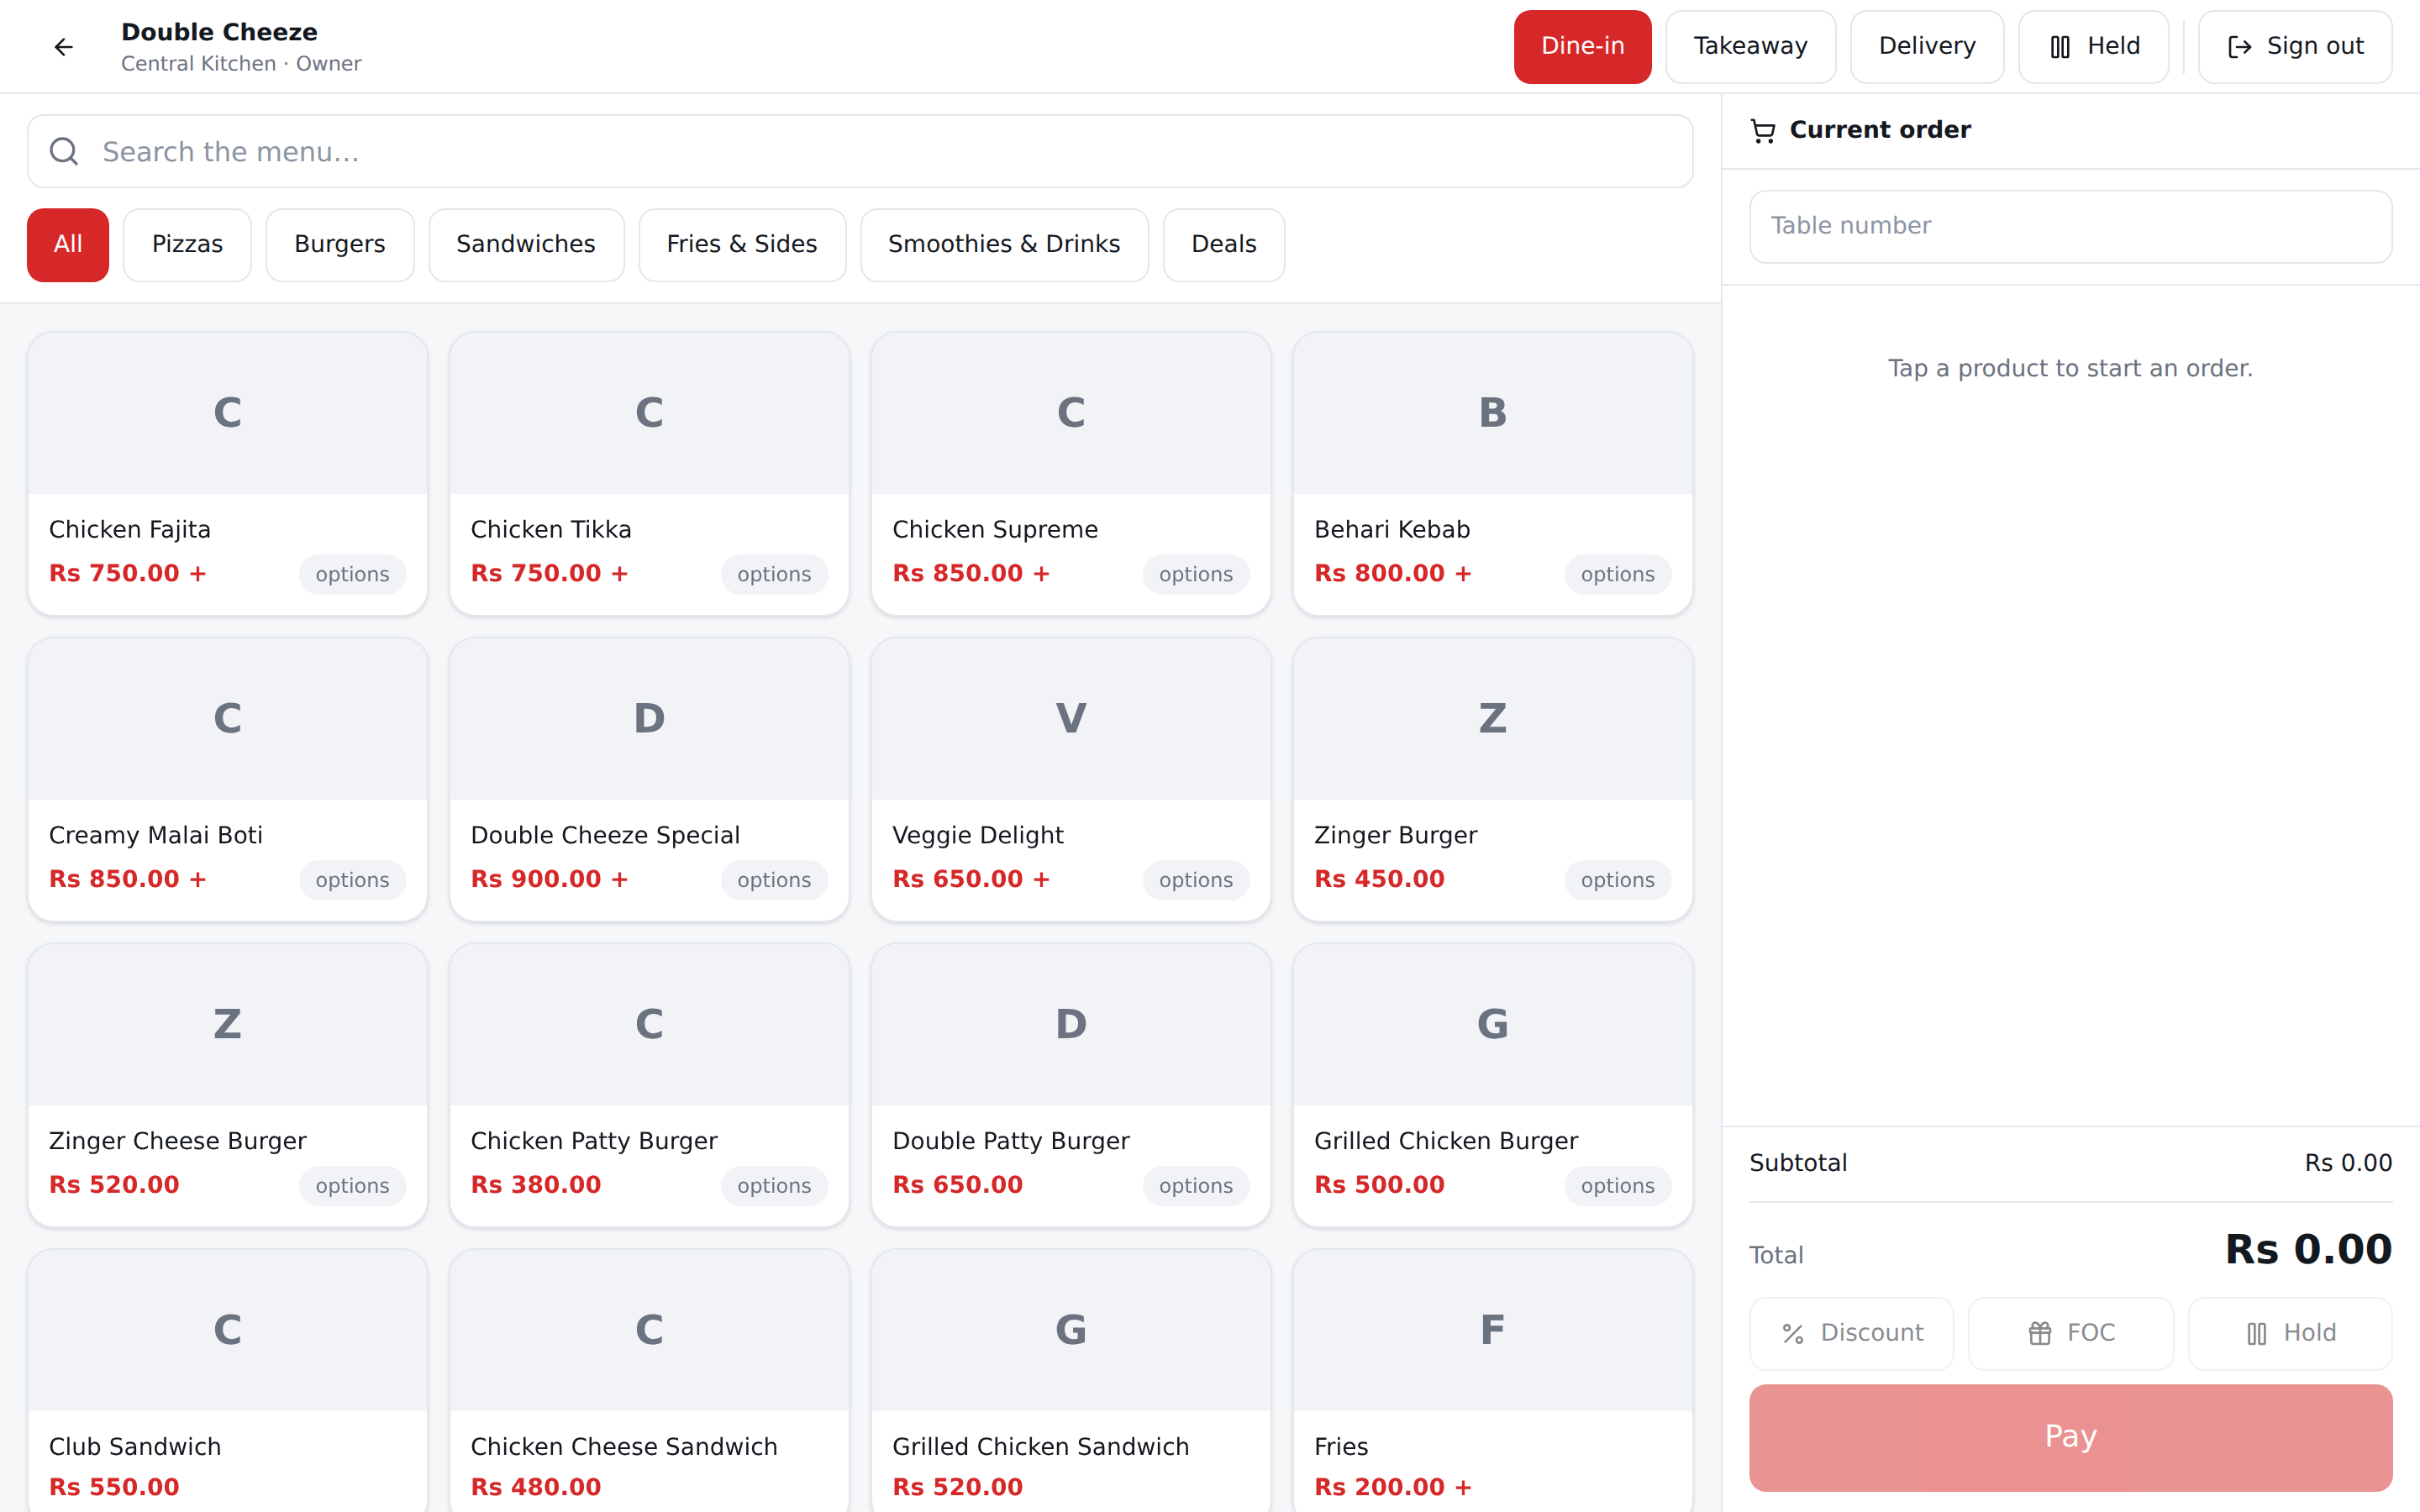Click the percent Discount icon

click(1793, 1333)
